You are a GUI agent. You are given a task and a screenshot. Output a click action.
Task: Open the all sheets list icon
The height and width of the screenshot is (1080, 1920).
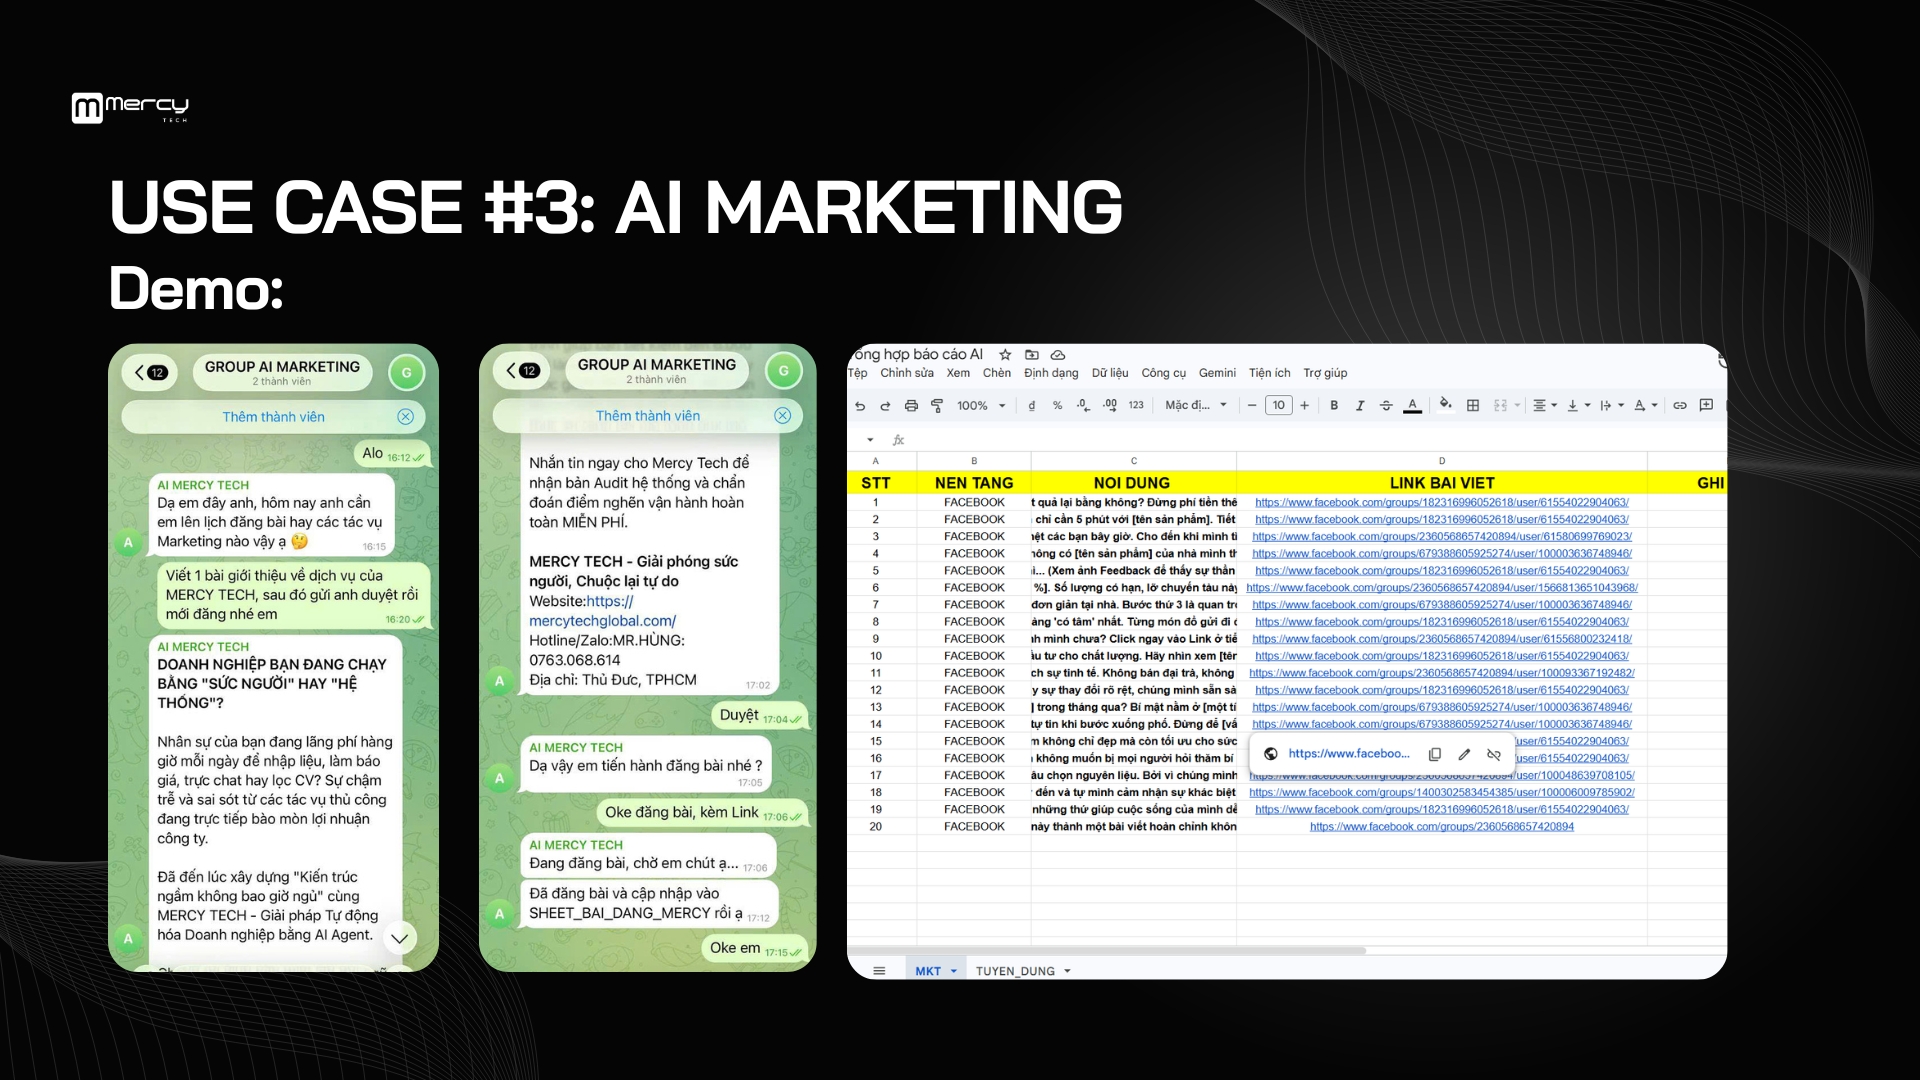coord(879,971)
